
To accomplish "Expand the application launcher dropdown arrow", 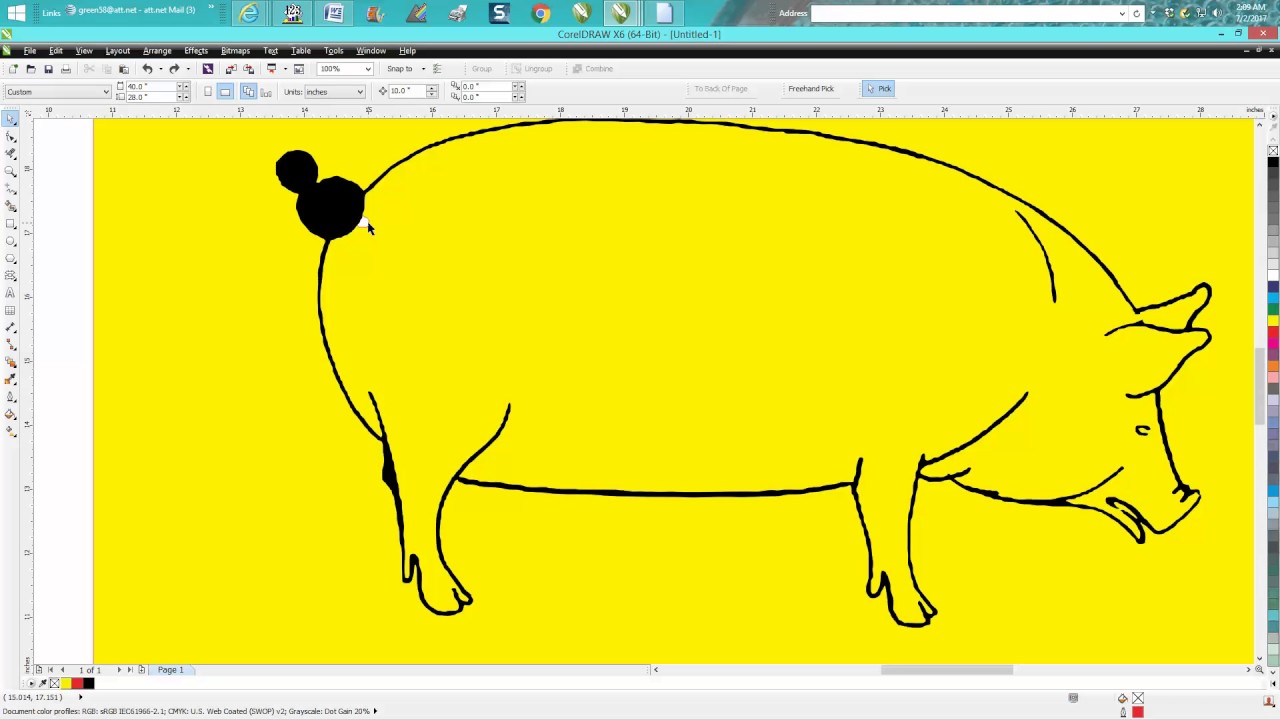I will pyautogui.click(x=283, y=69).
